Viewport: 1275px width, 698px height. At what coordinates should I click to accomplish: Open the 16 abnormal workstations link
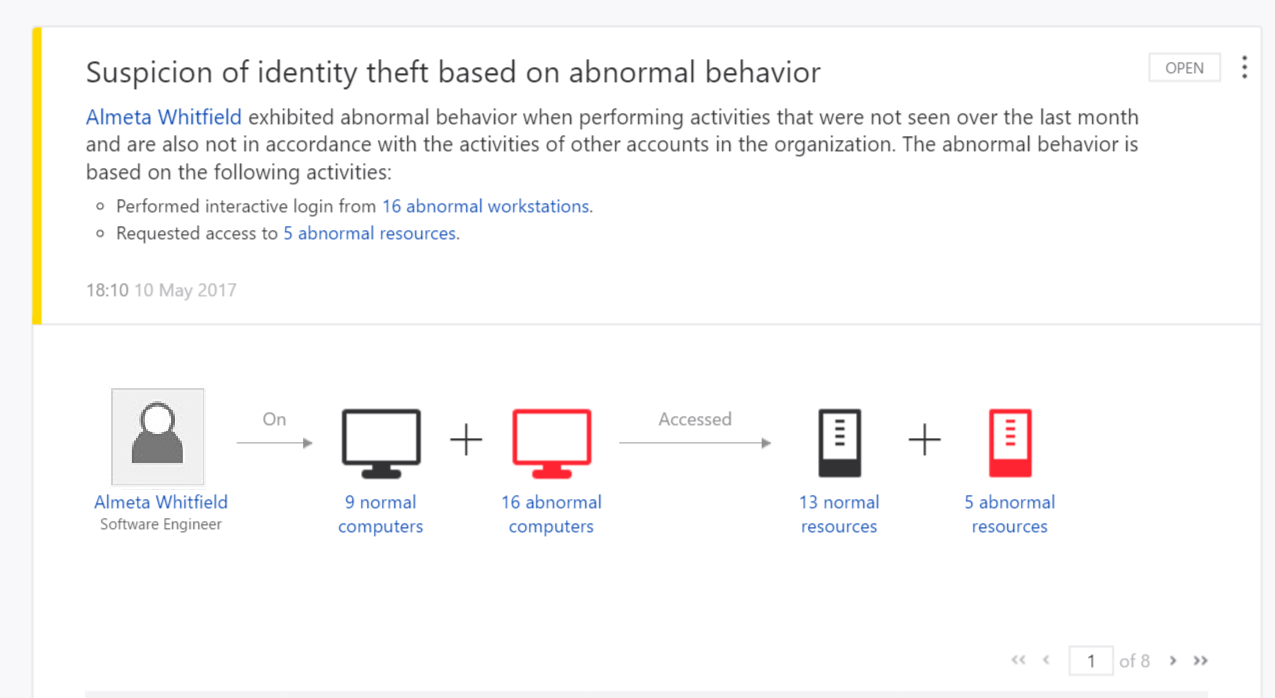point(487,206)
